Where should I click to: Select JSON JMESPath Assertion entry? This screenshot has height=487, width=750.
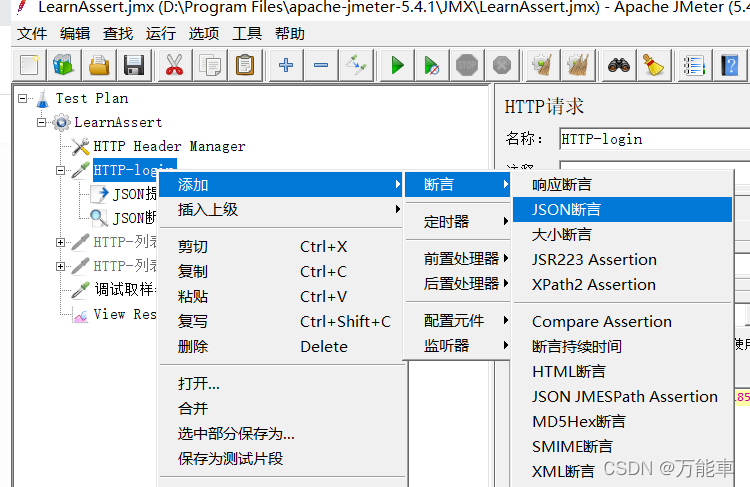coord(622,396)
